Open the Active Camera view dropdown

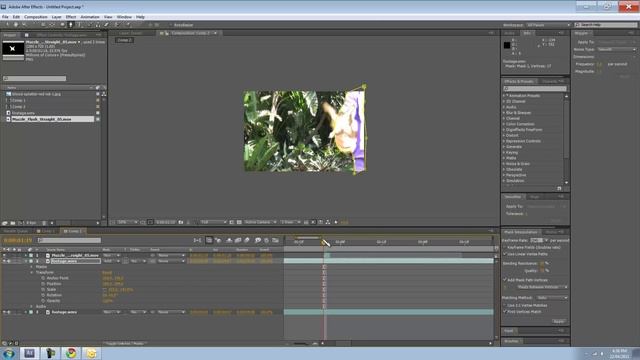[x=260, y=222]
